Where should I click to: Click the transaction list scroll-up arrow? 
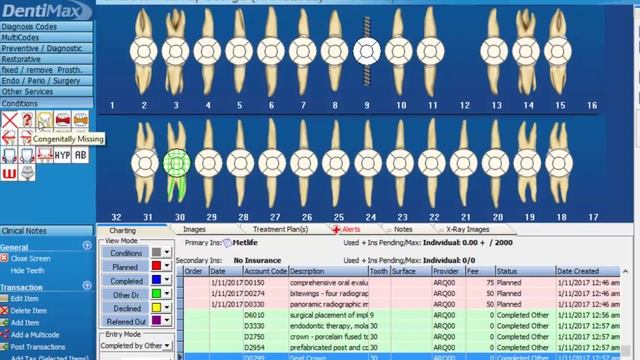(x=625, y=271)
